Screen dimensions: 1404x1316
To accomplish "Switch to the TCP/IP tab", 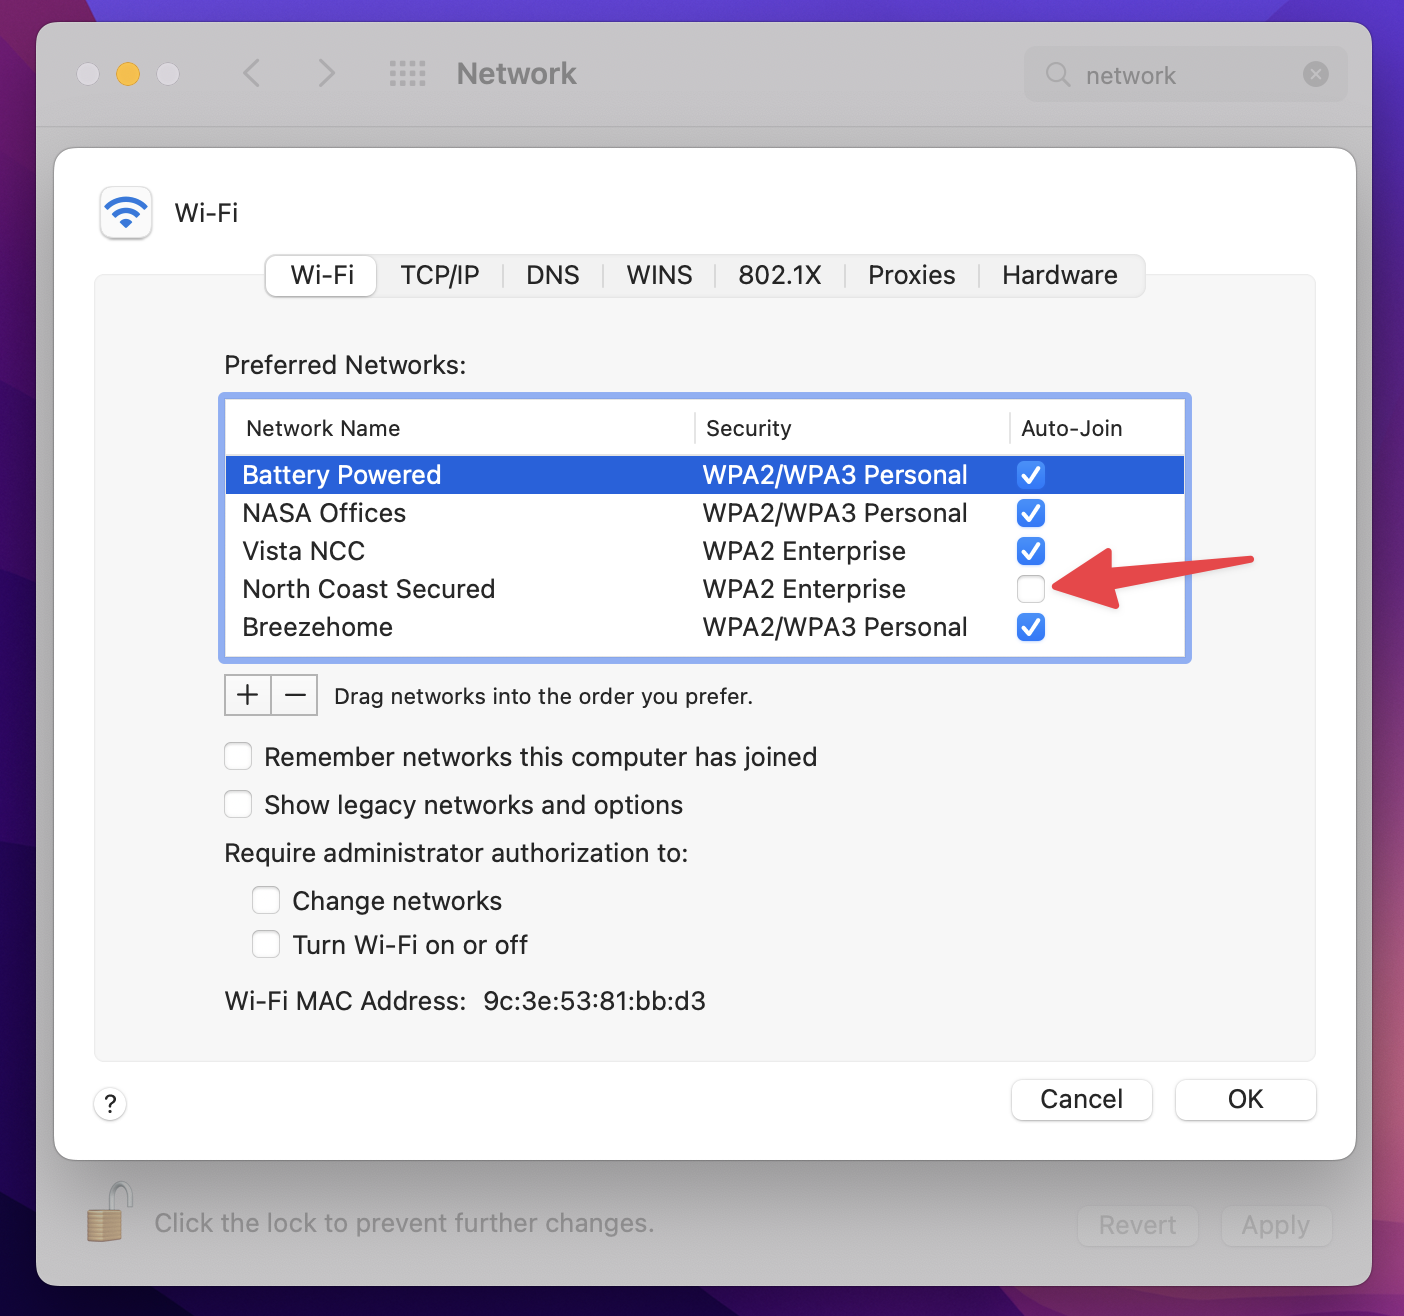I will coord(440,276).
